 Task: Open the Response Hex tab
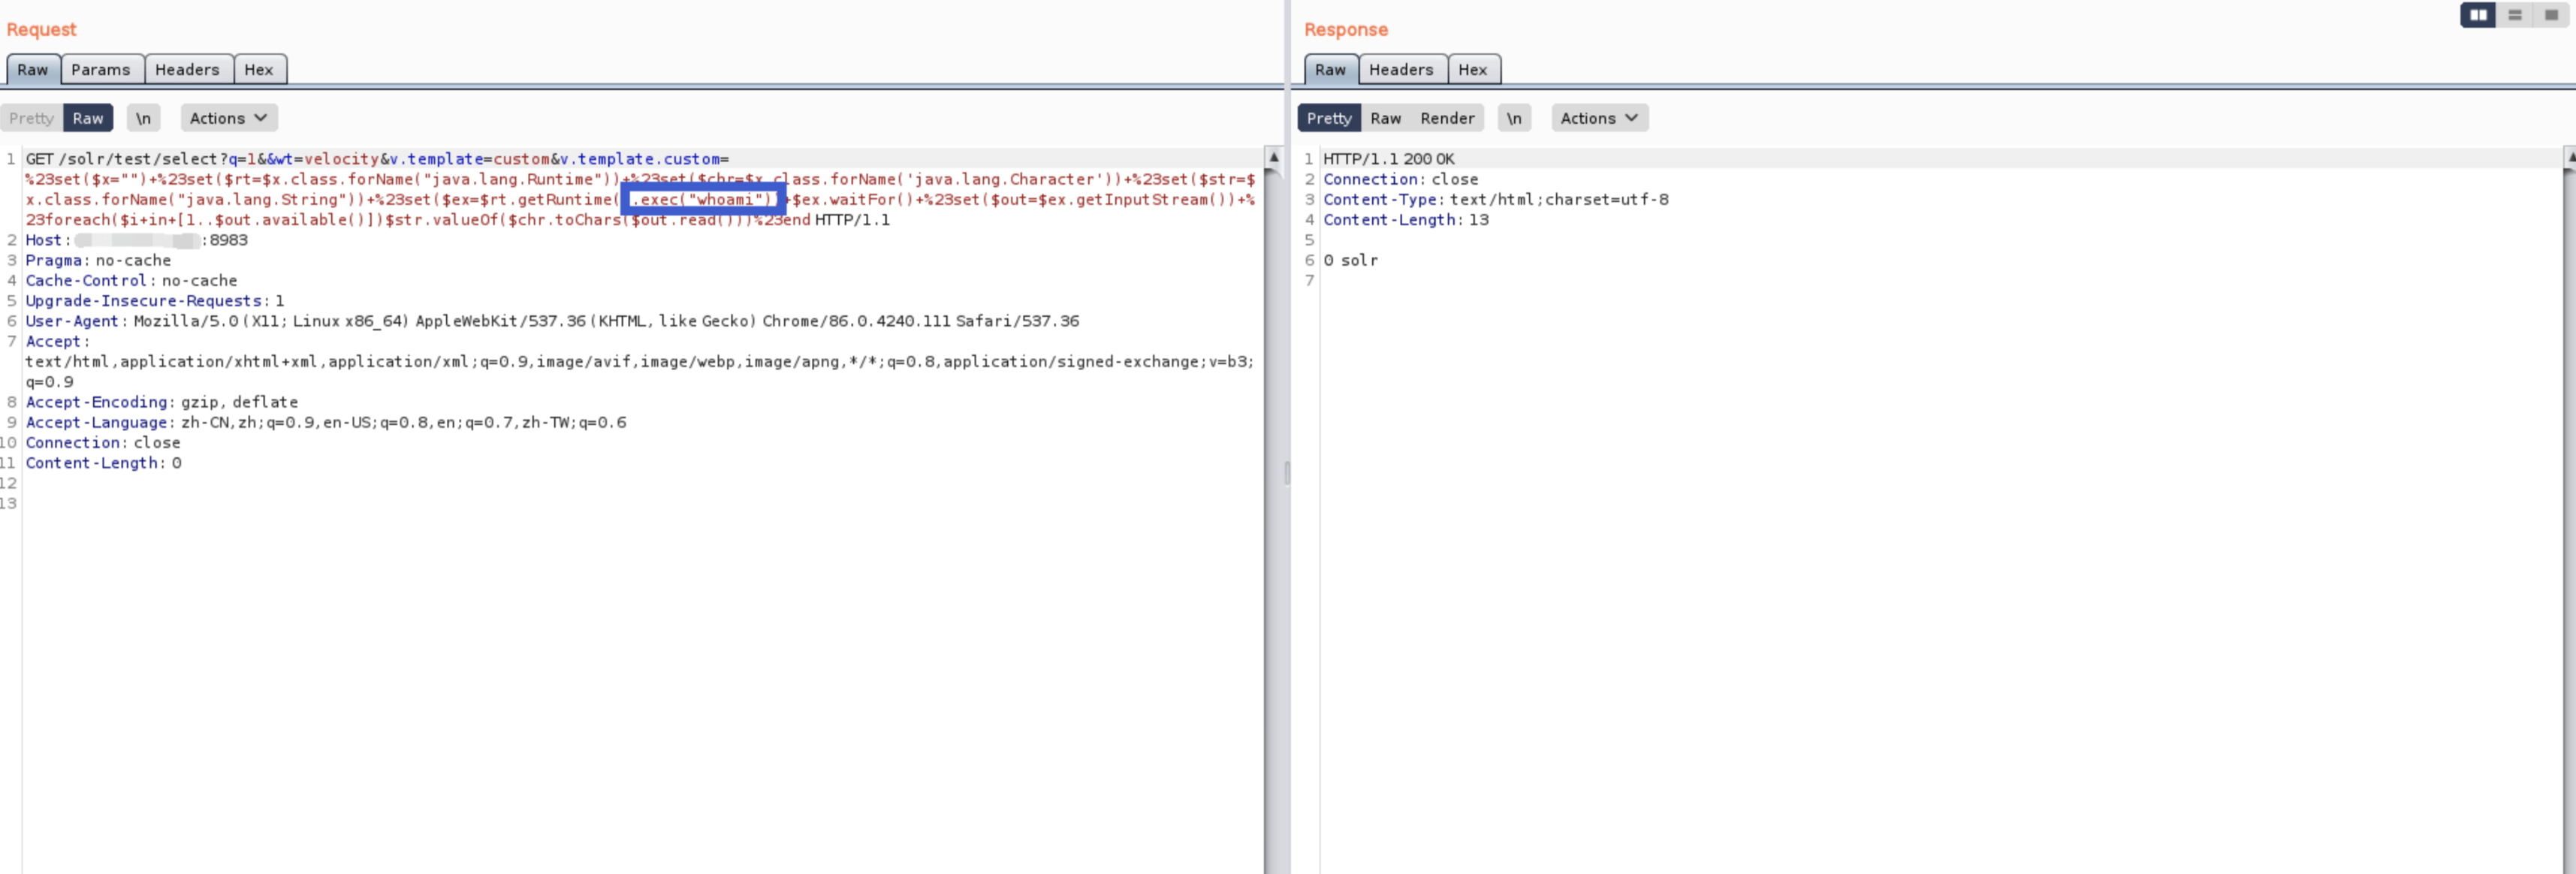coord(1472,70)
